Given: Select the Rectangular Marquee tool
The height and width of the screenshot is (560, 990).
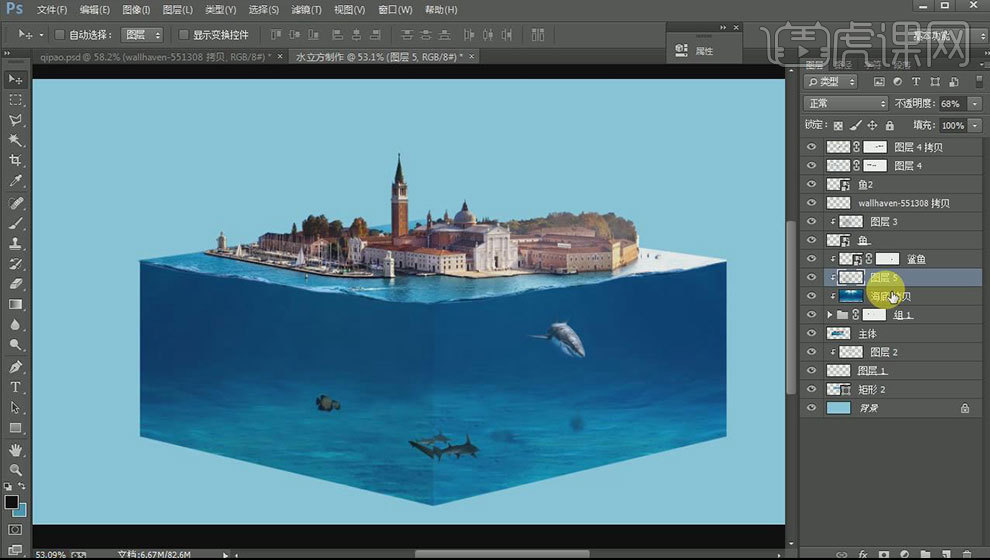Looking at the screenshot, I should (x=15, y=100).
